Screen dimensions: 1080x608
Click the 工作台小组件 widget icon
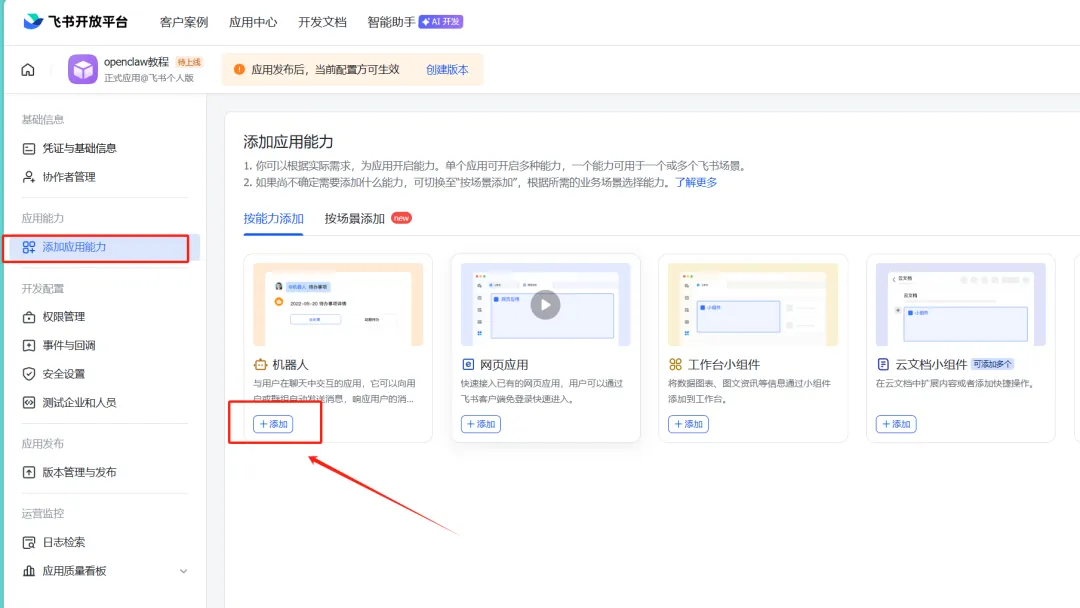676,364
